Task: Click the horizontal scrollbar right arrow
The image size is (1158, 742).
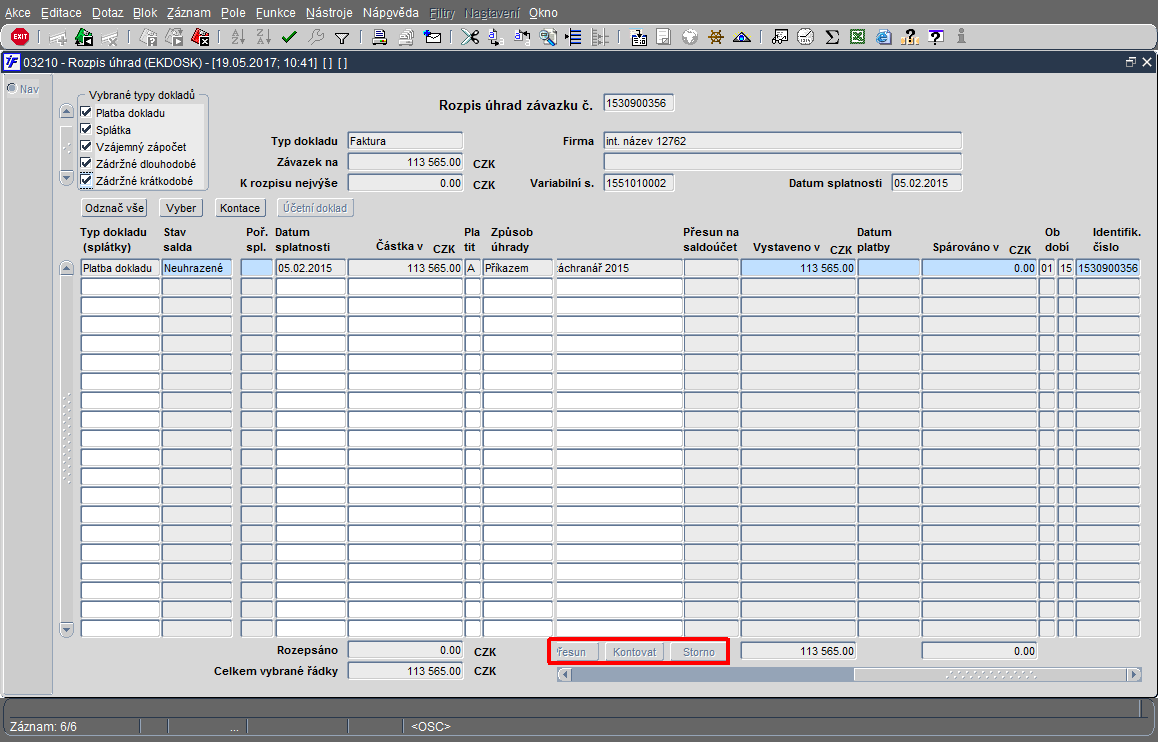Action: (x=1134, y=674)
